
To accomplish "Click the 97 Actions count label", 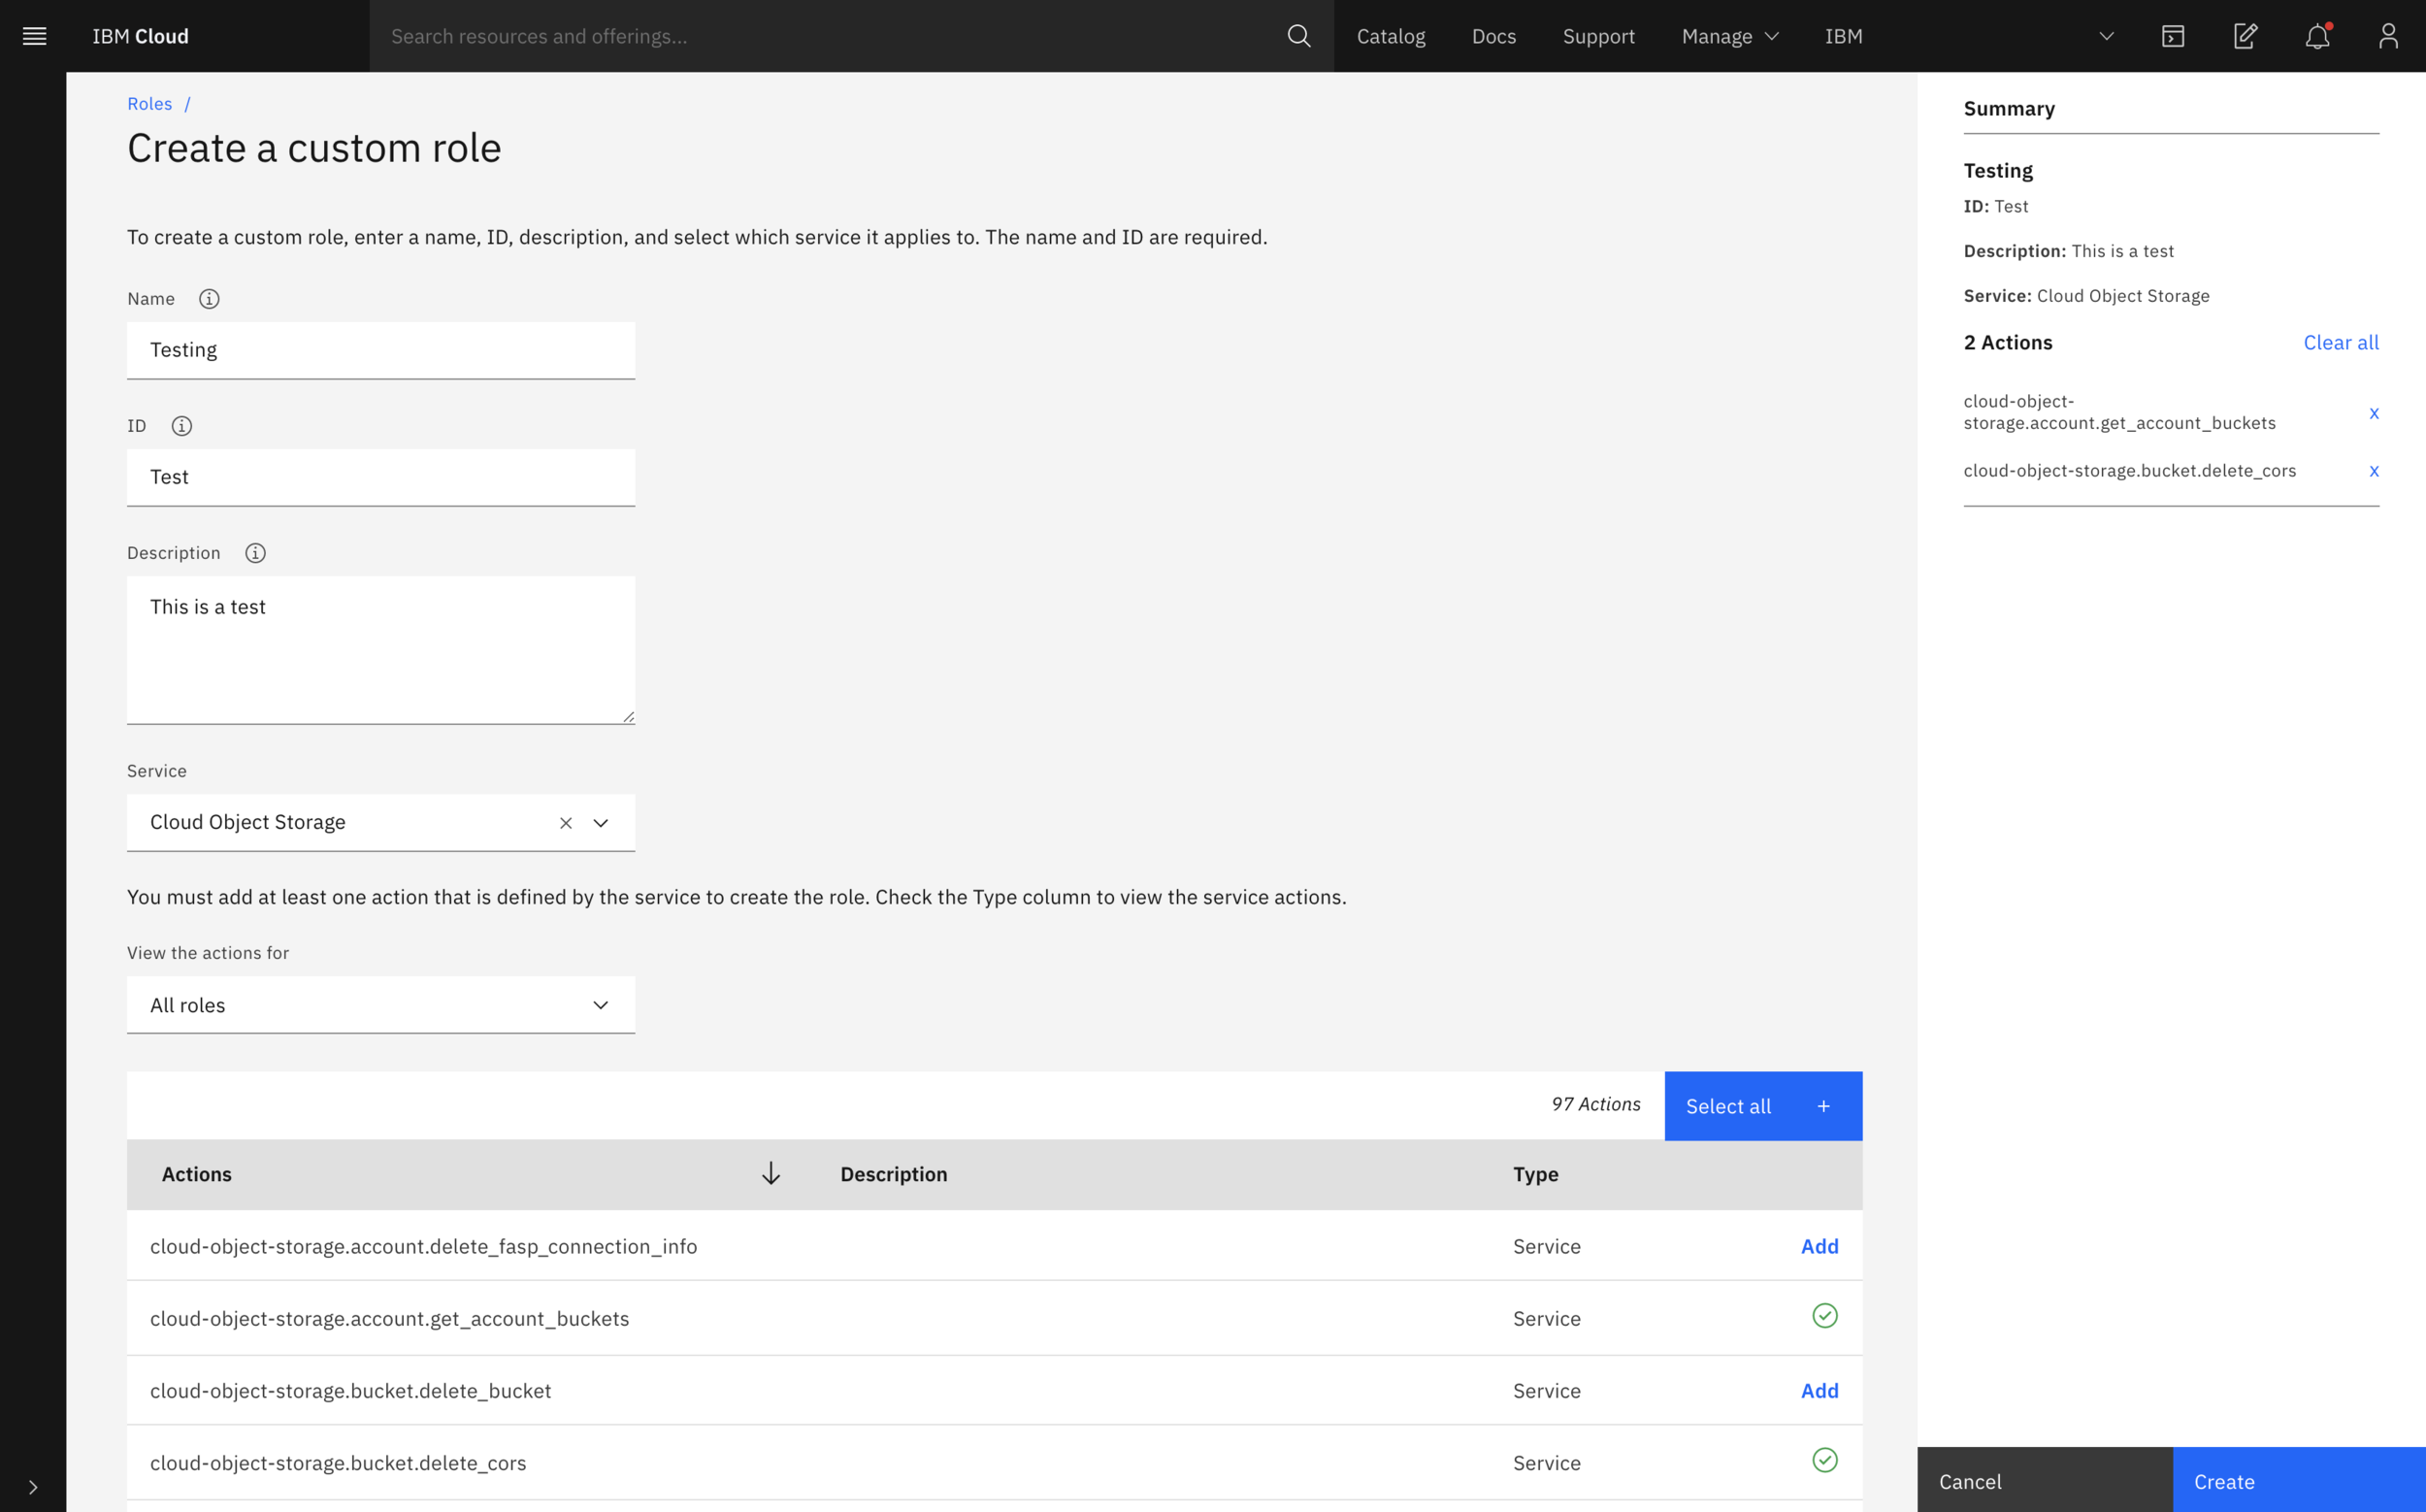I will click(1596, 1104).
